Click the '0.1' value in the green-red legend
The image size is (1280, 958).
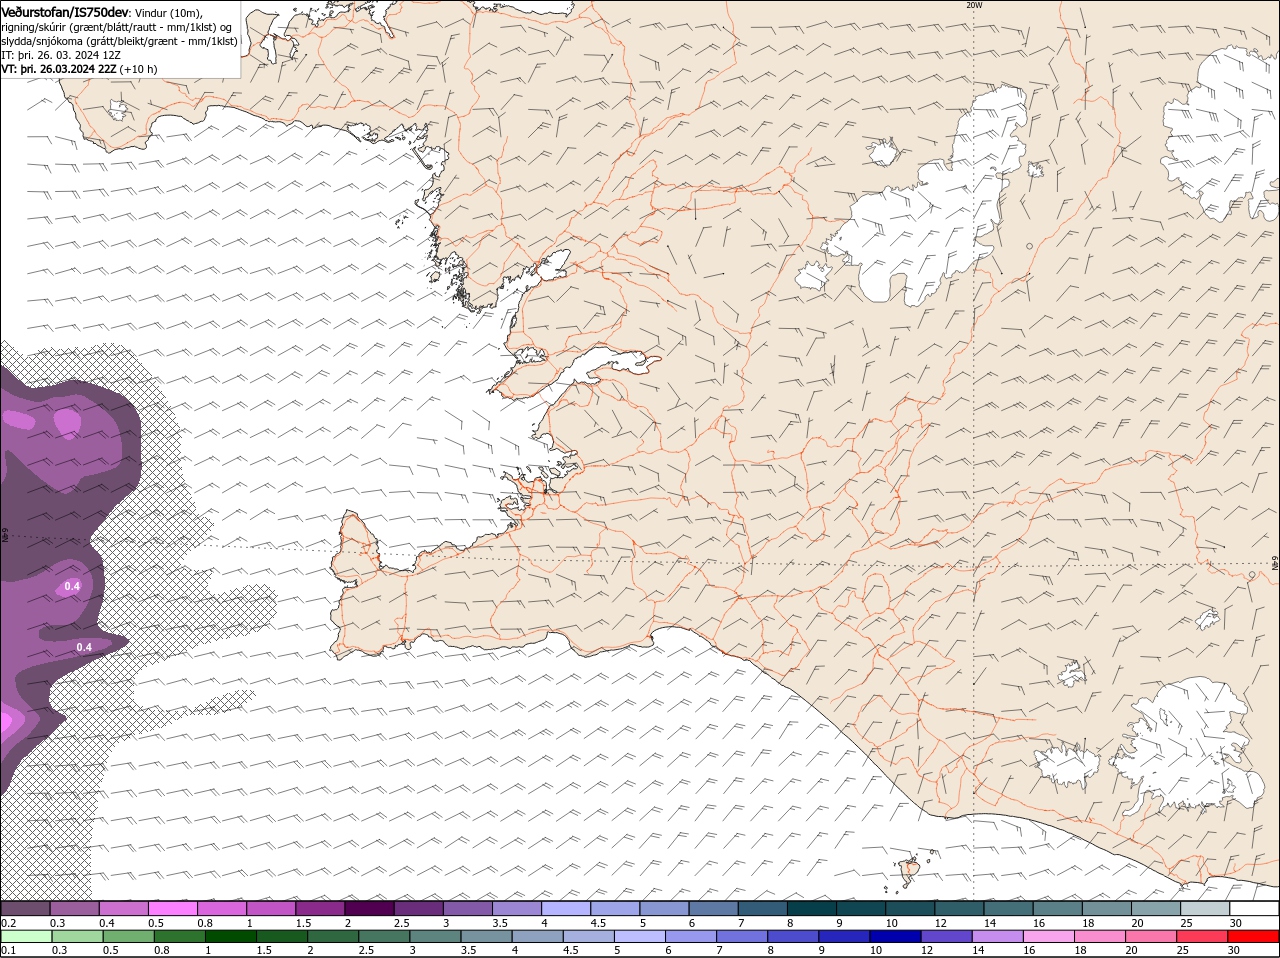click(8, 950)
